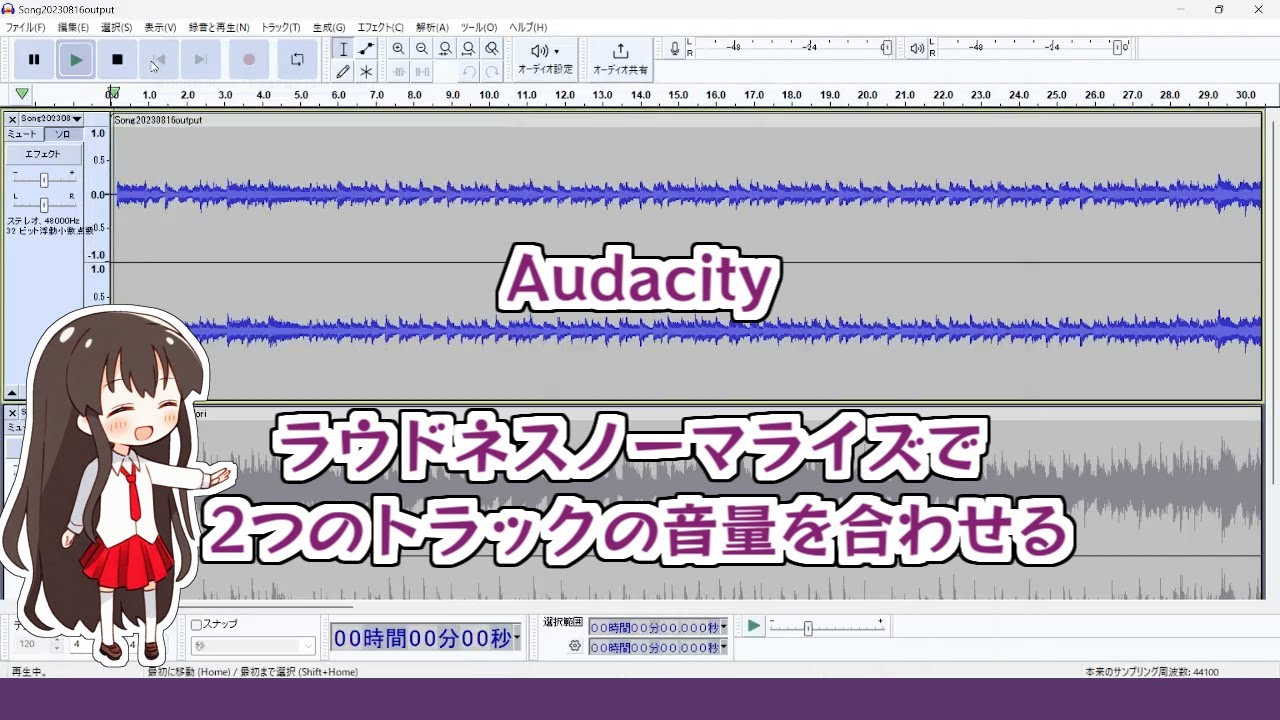Skip to end of the project
Viewport: 1280px width, 720px height.
click(200, 59)
